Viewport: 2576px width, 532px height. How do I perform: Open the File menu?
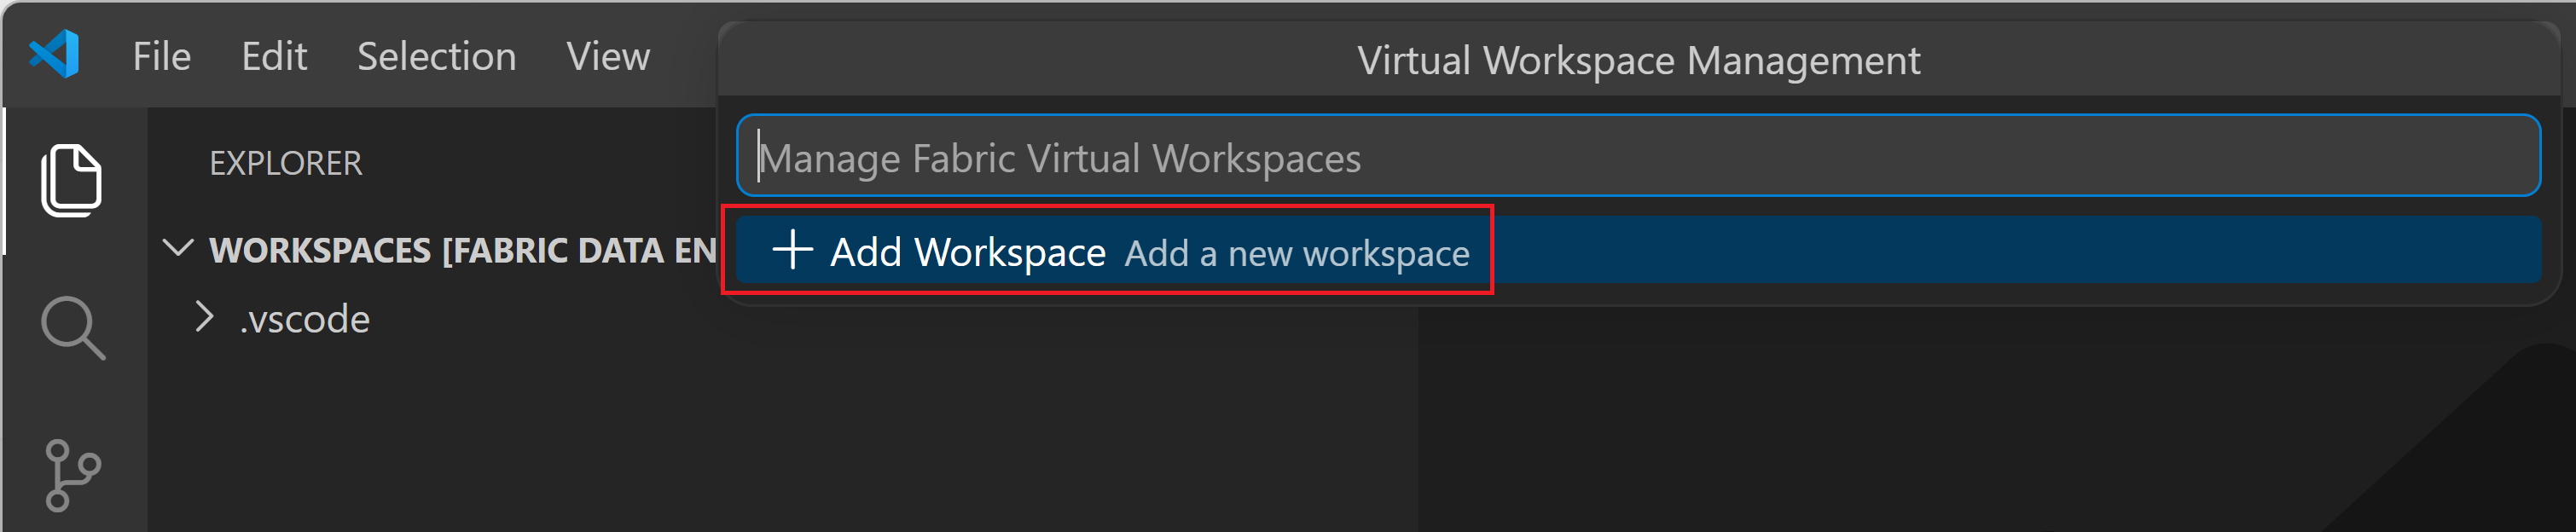click(162, 56)
